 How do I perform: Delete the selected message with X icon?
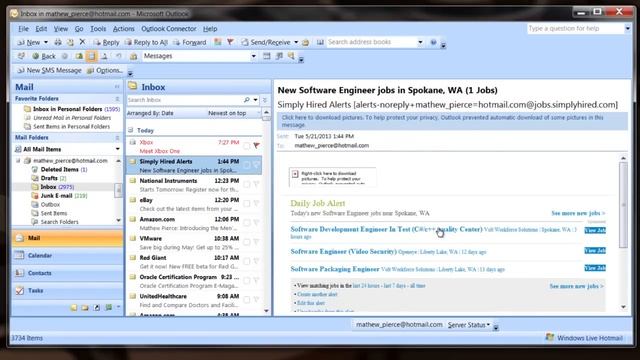tap(82, 42)
